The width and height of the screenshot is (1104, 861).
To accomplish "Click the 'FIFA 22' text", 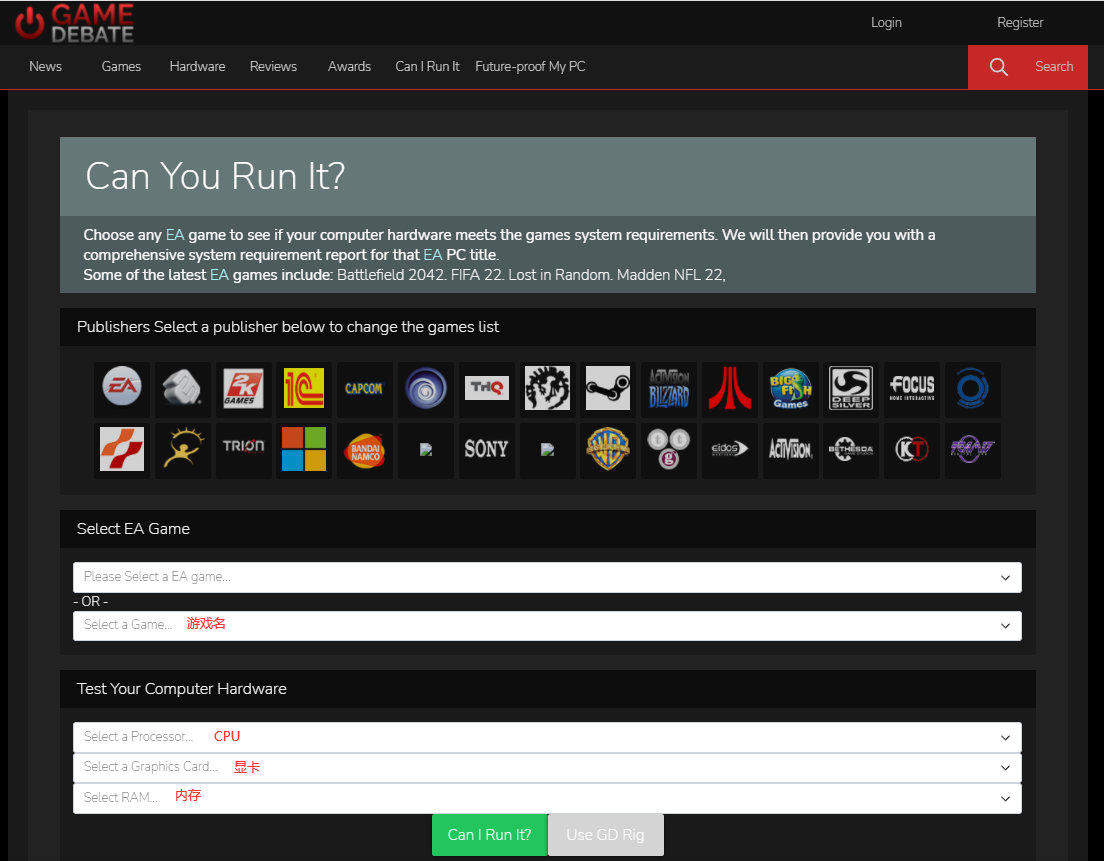I will [x=477, y=275].
